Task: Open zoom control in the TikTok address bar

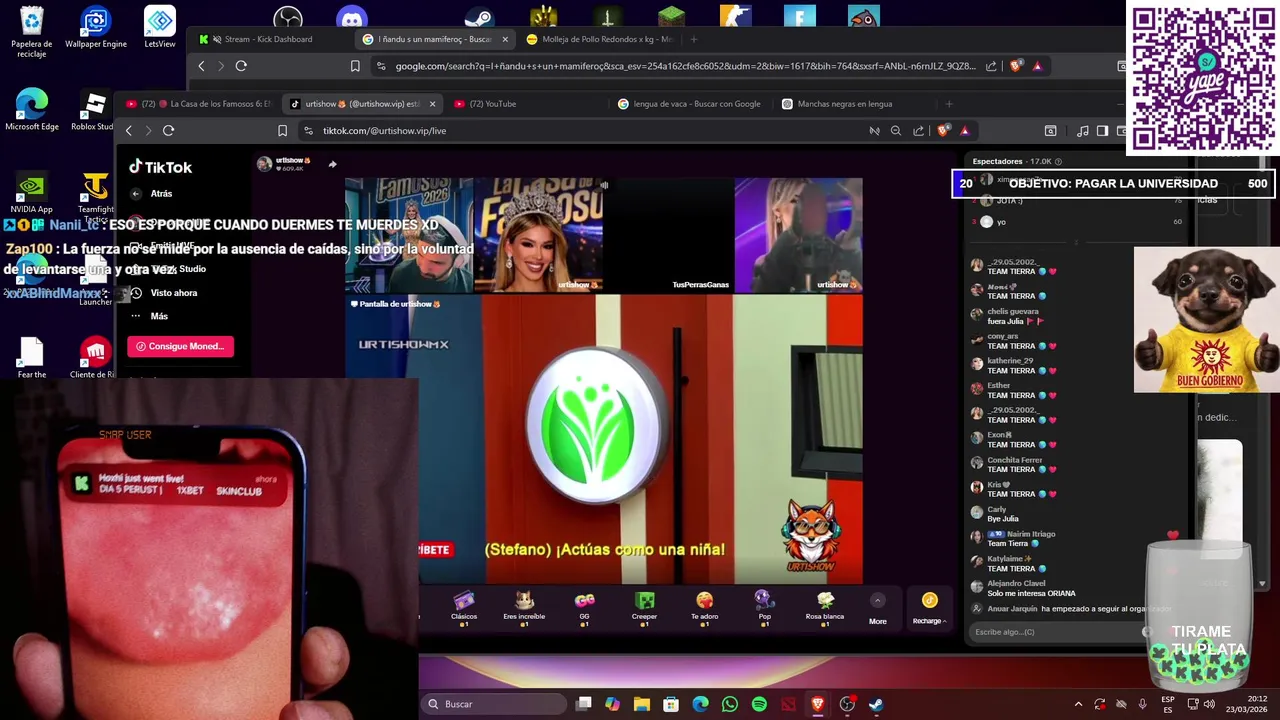Action: click(x=896, y=130)
